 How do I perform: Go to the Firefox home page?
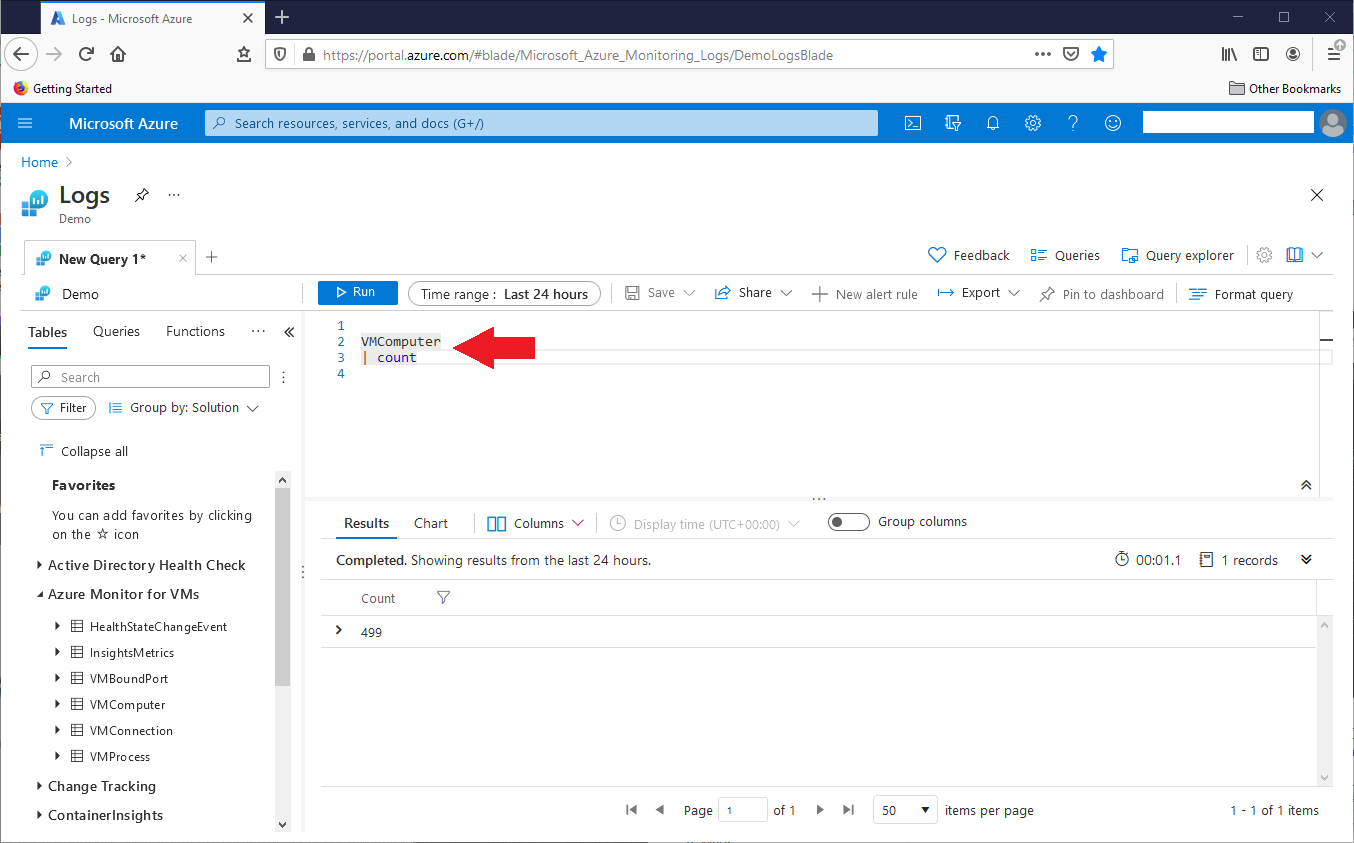click(118, 54)
